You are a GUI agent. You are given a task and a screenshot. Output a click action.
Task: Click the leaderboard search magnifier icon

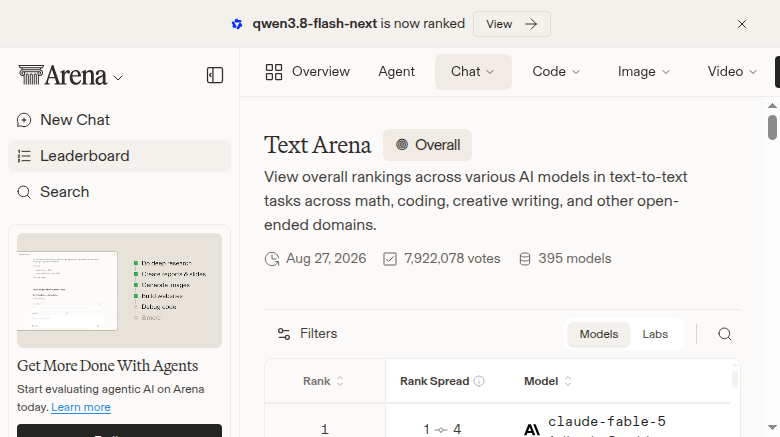click(725, 334)
